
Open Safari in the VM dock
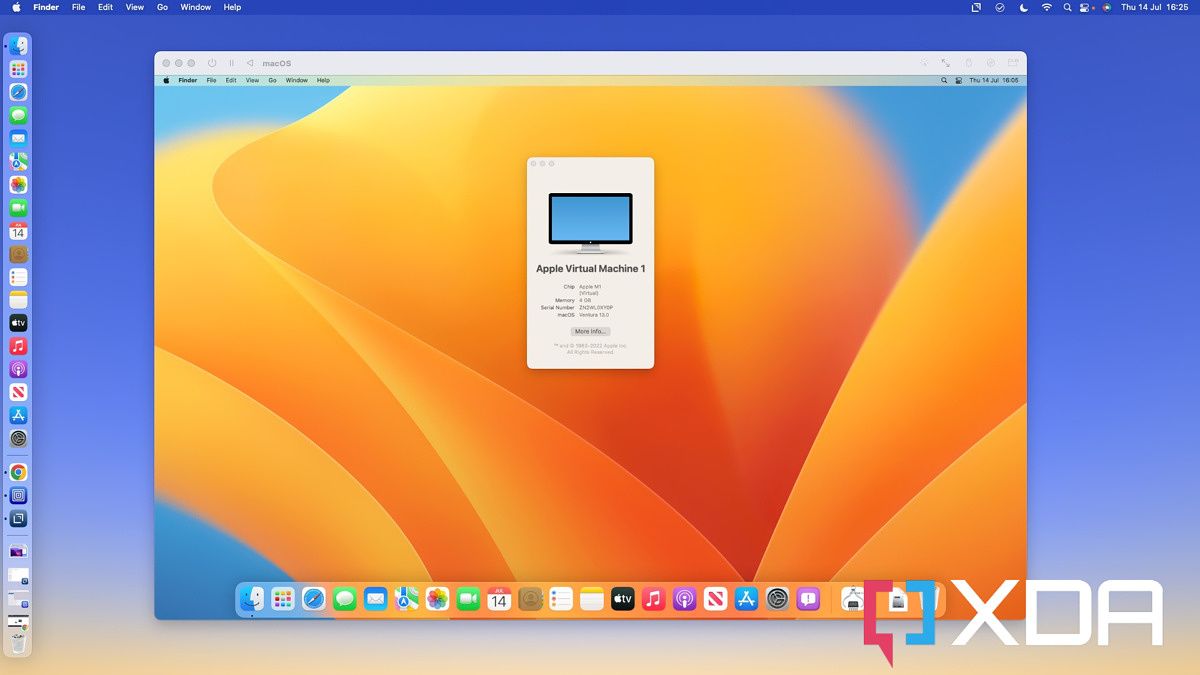(x=314, y=599)
